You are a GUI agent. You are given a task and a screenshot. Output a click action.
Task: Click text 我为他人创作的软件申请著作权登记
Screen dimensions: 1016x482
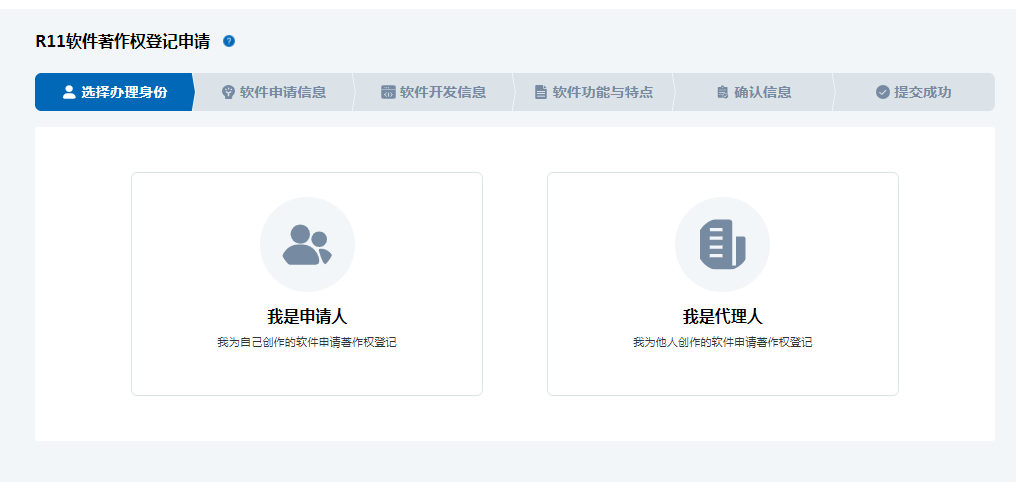click(x=722, y=343)
